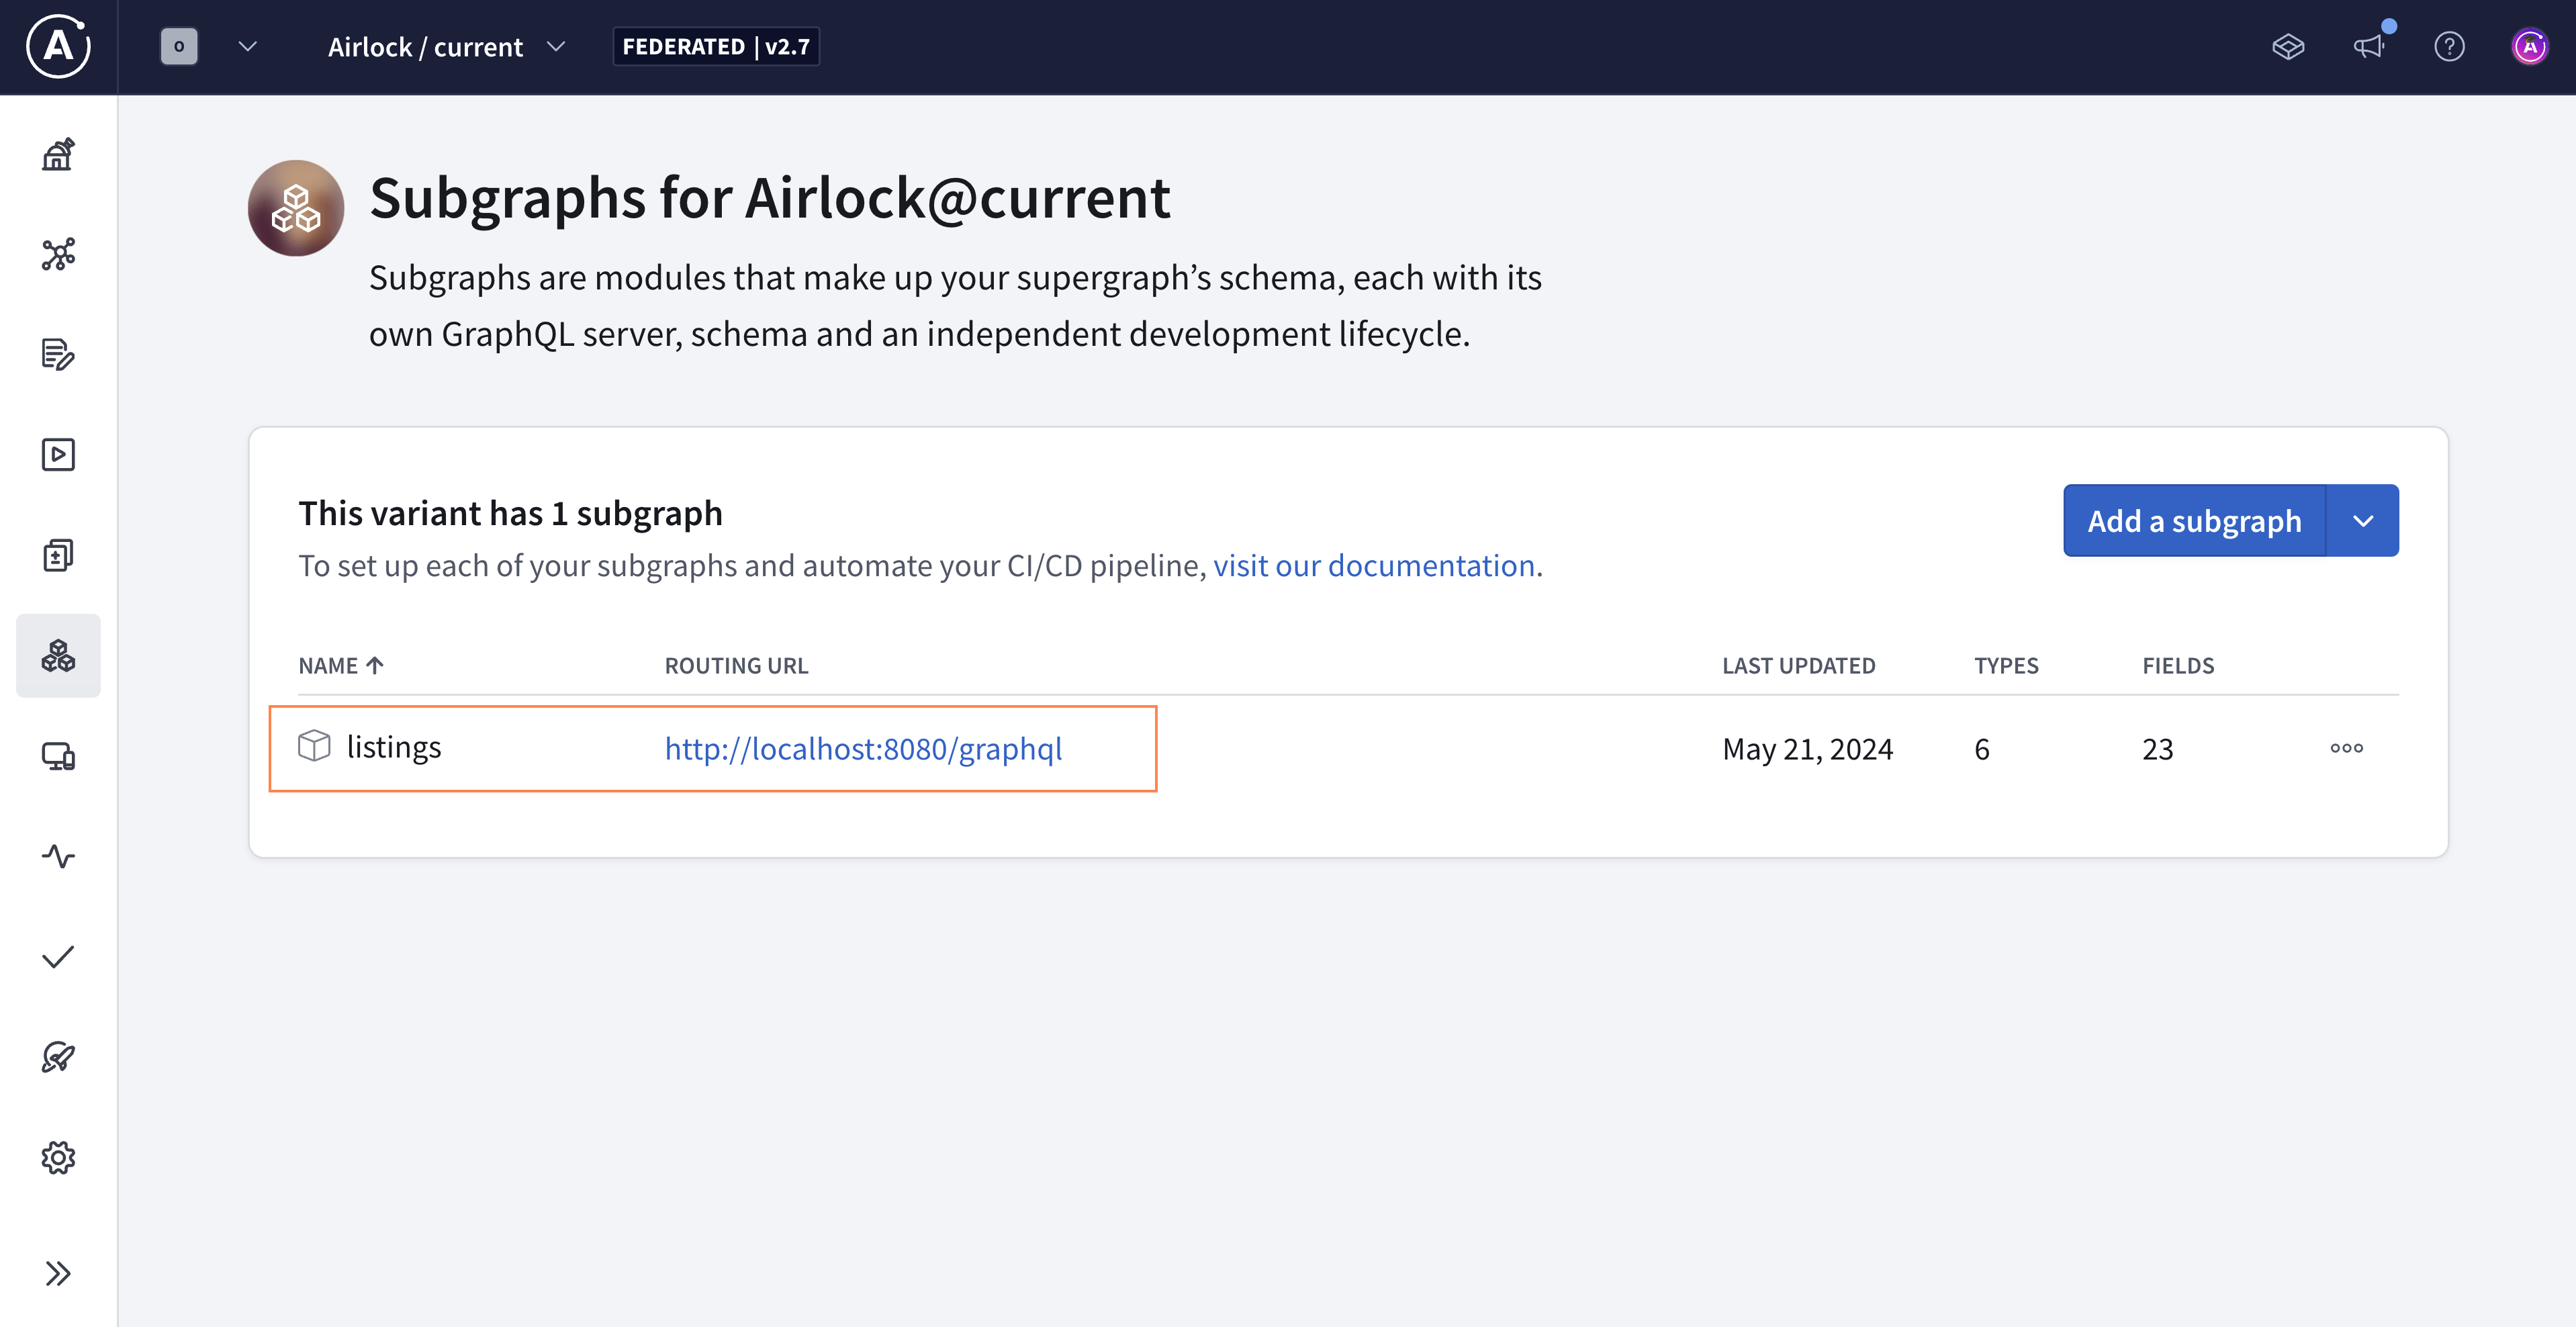View Launches via the rocket icon
The image size is (2576, 1327).
58,1058
